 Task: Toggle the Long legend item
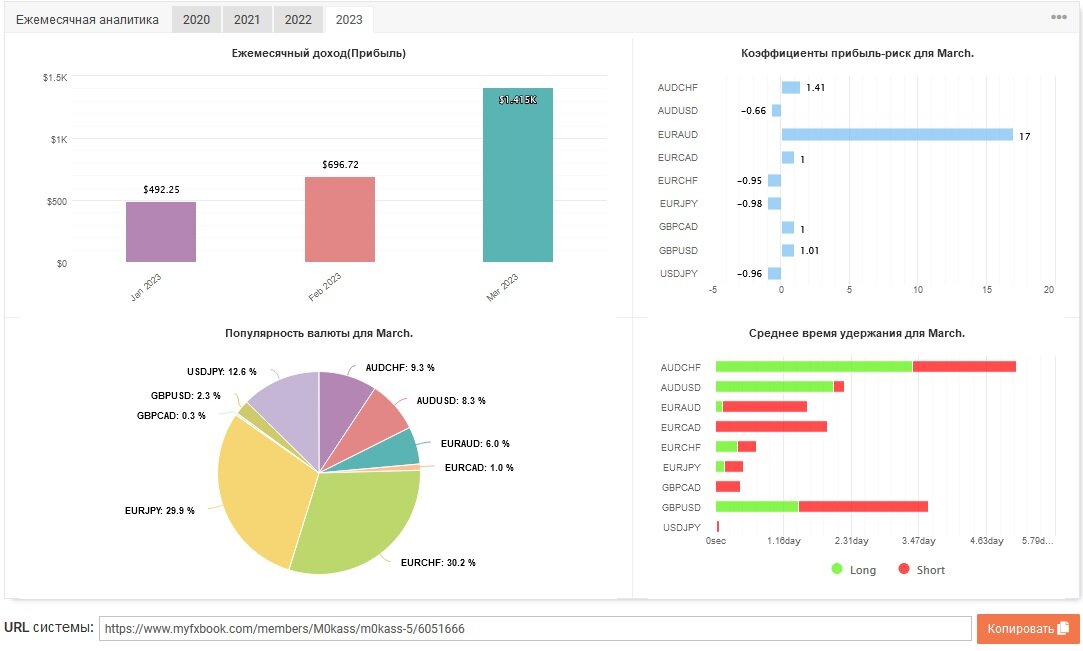854,570
